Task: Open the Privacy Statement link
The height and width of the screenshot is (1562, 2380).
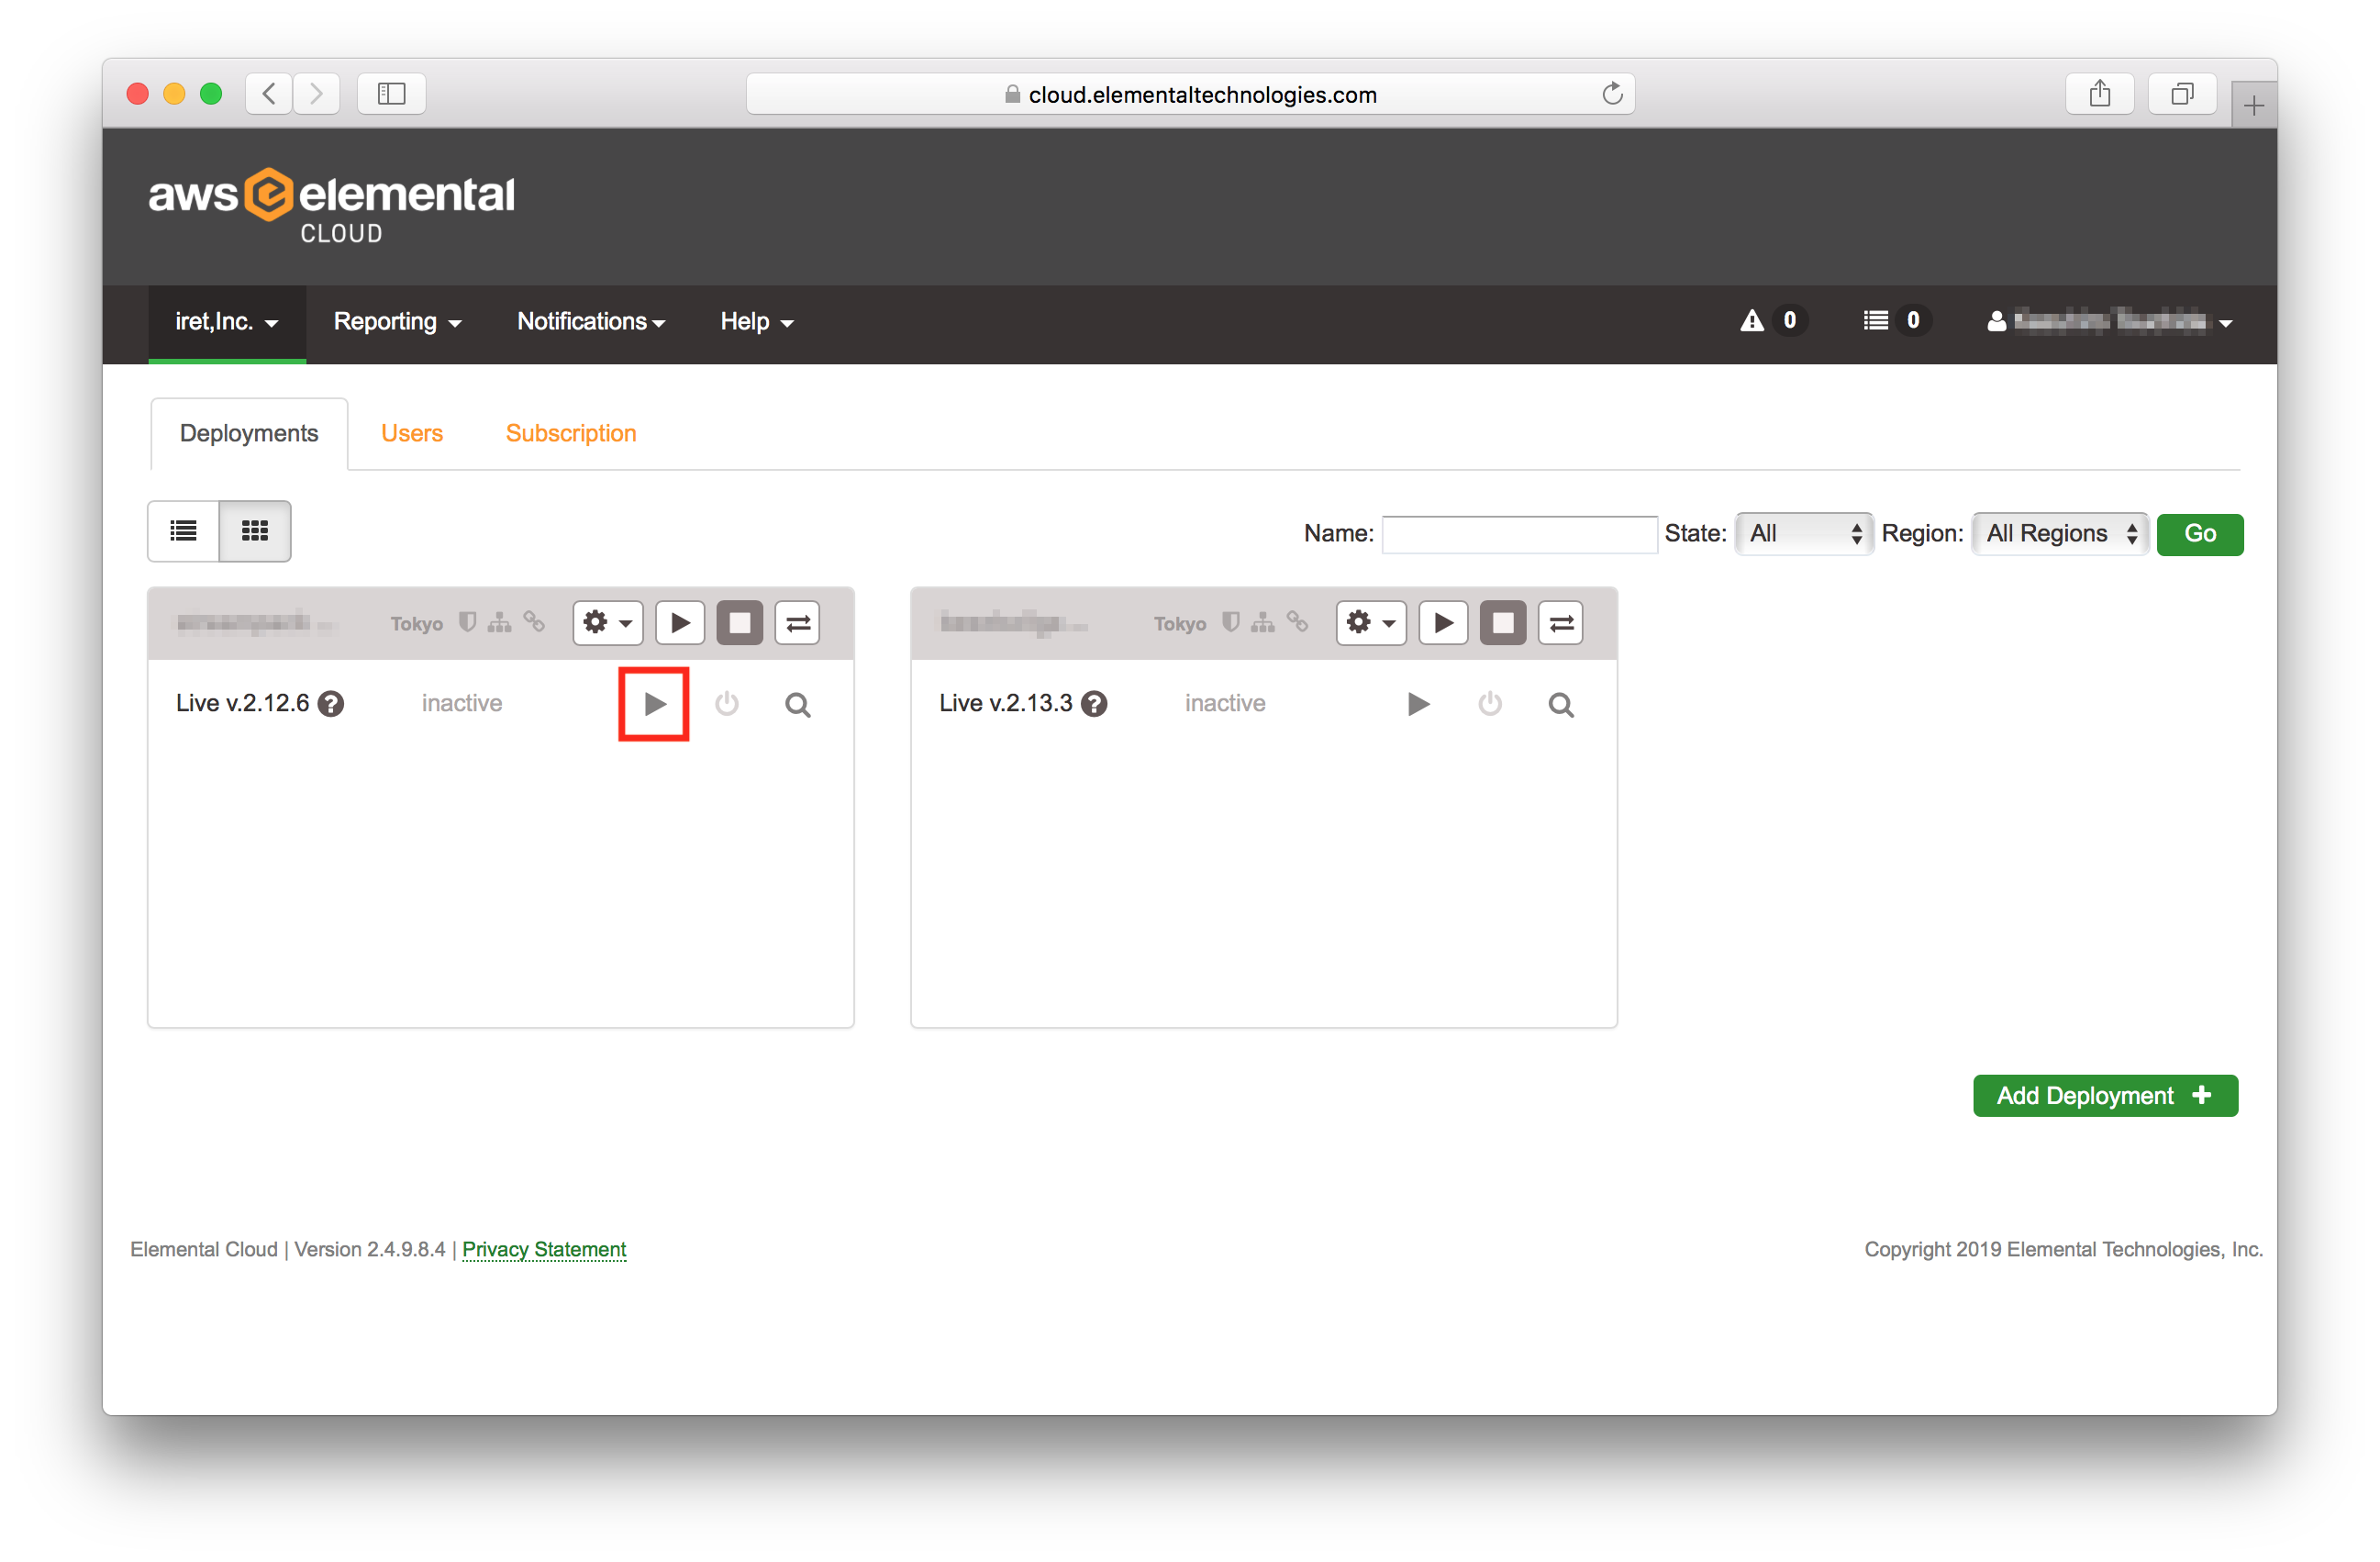Action: click(x=544, y=1249)
